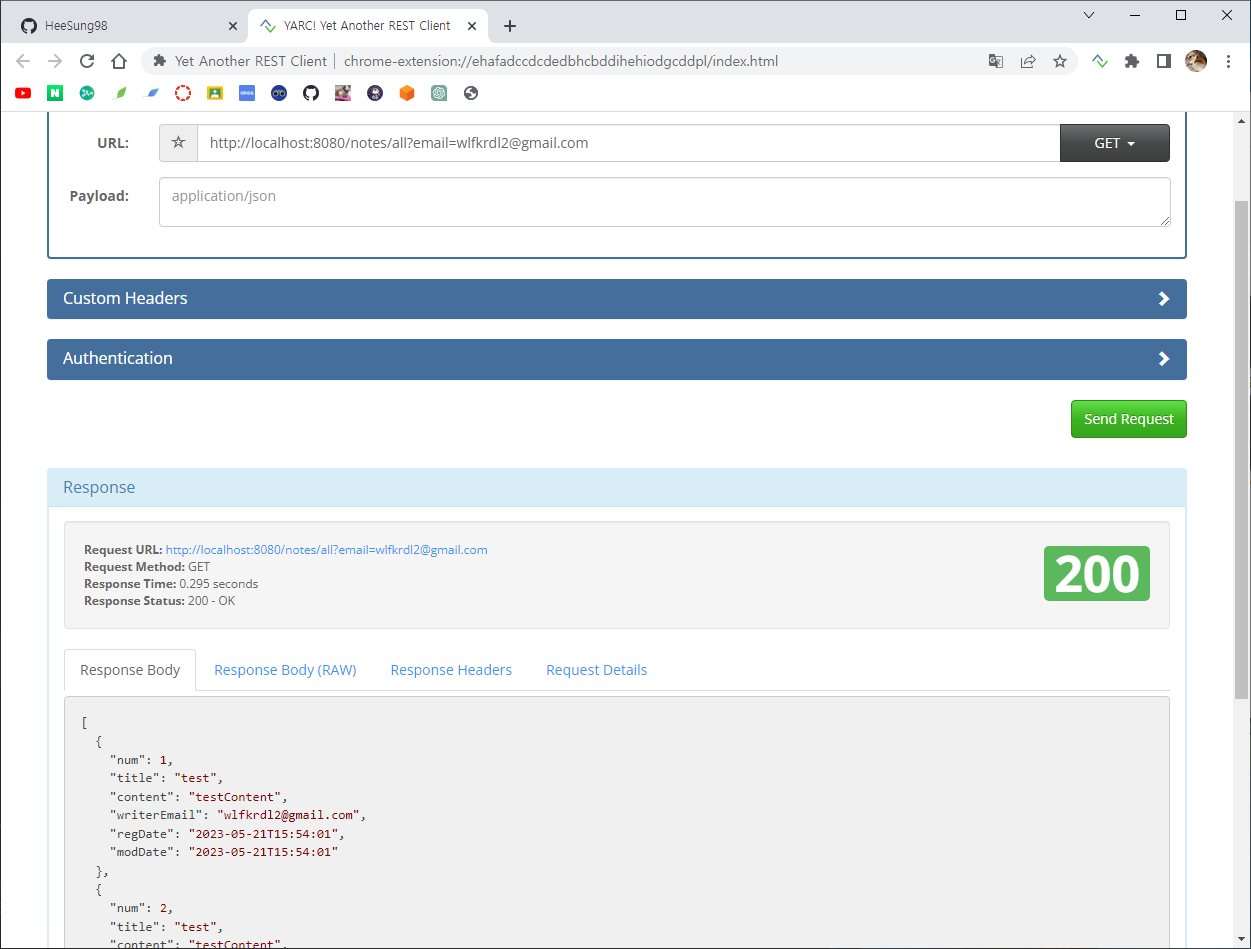The image size is (1251, 949).
Task: Click the Payload application/json text area
Action: (665, 202)
